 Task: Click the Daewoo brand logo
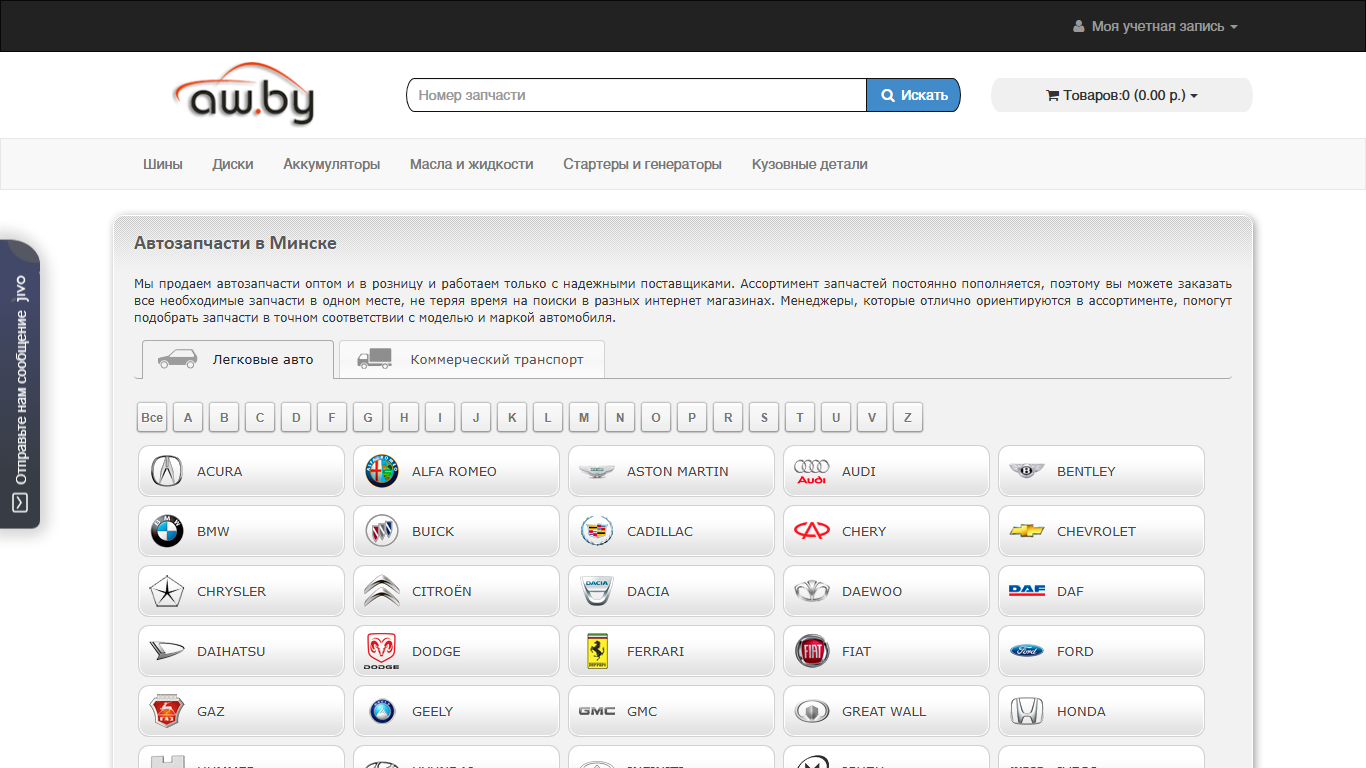(812, 591)
